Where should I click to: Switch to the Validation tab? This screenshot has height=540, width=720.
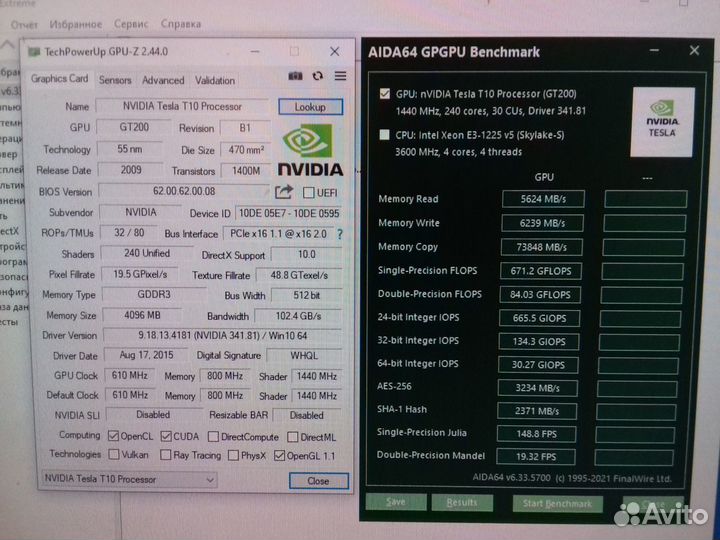[214, 81]
